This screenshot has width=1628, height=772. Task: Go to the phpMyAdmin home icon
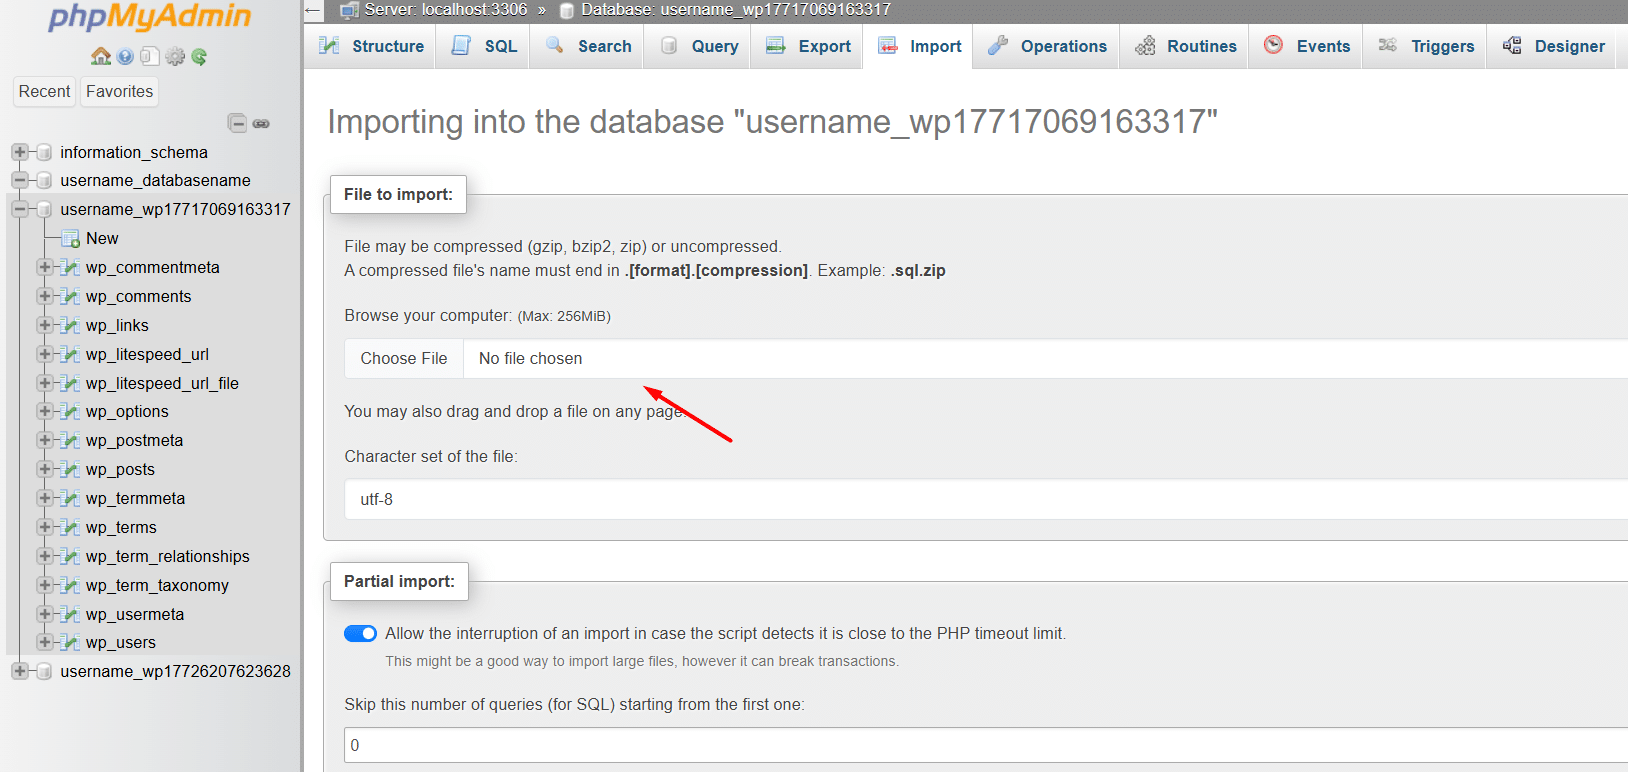coord(100,56)
